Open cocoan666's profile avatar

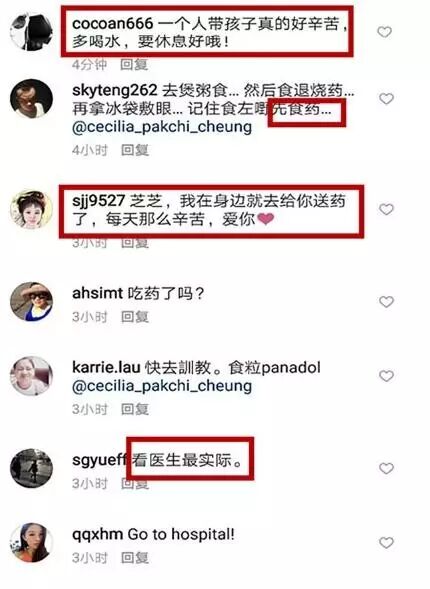tap(31, 32)
